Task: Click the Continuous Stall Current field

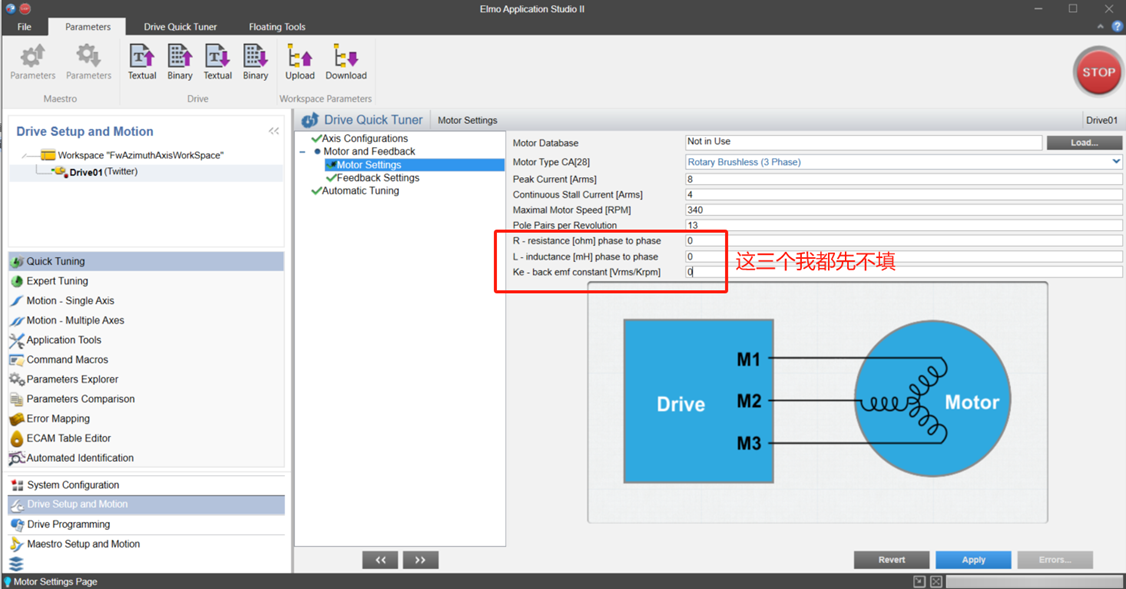Action: (x=903, y=195)
